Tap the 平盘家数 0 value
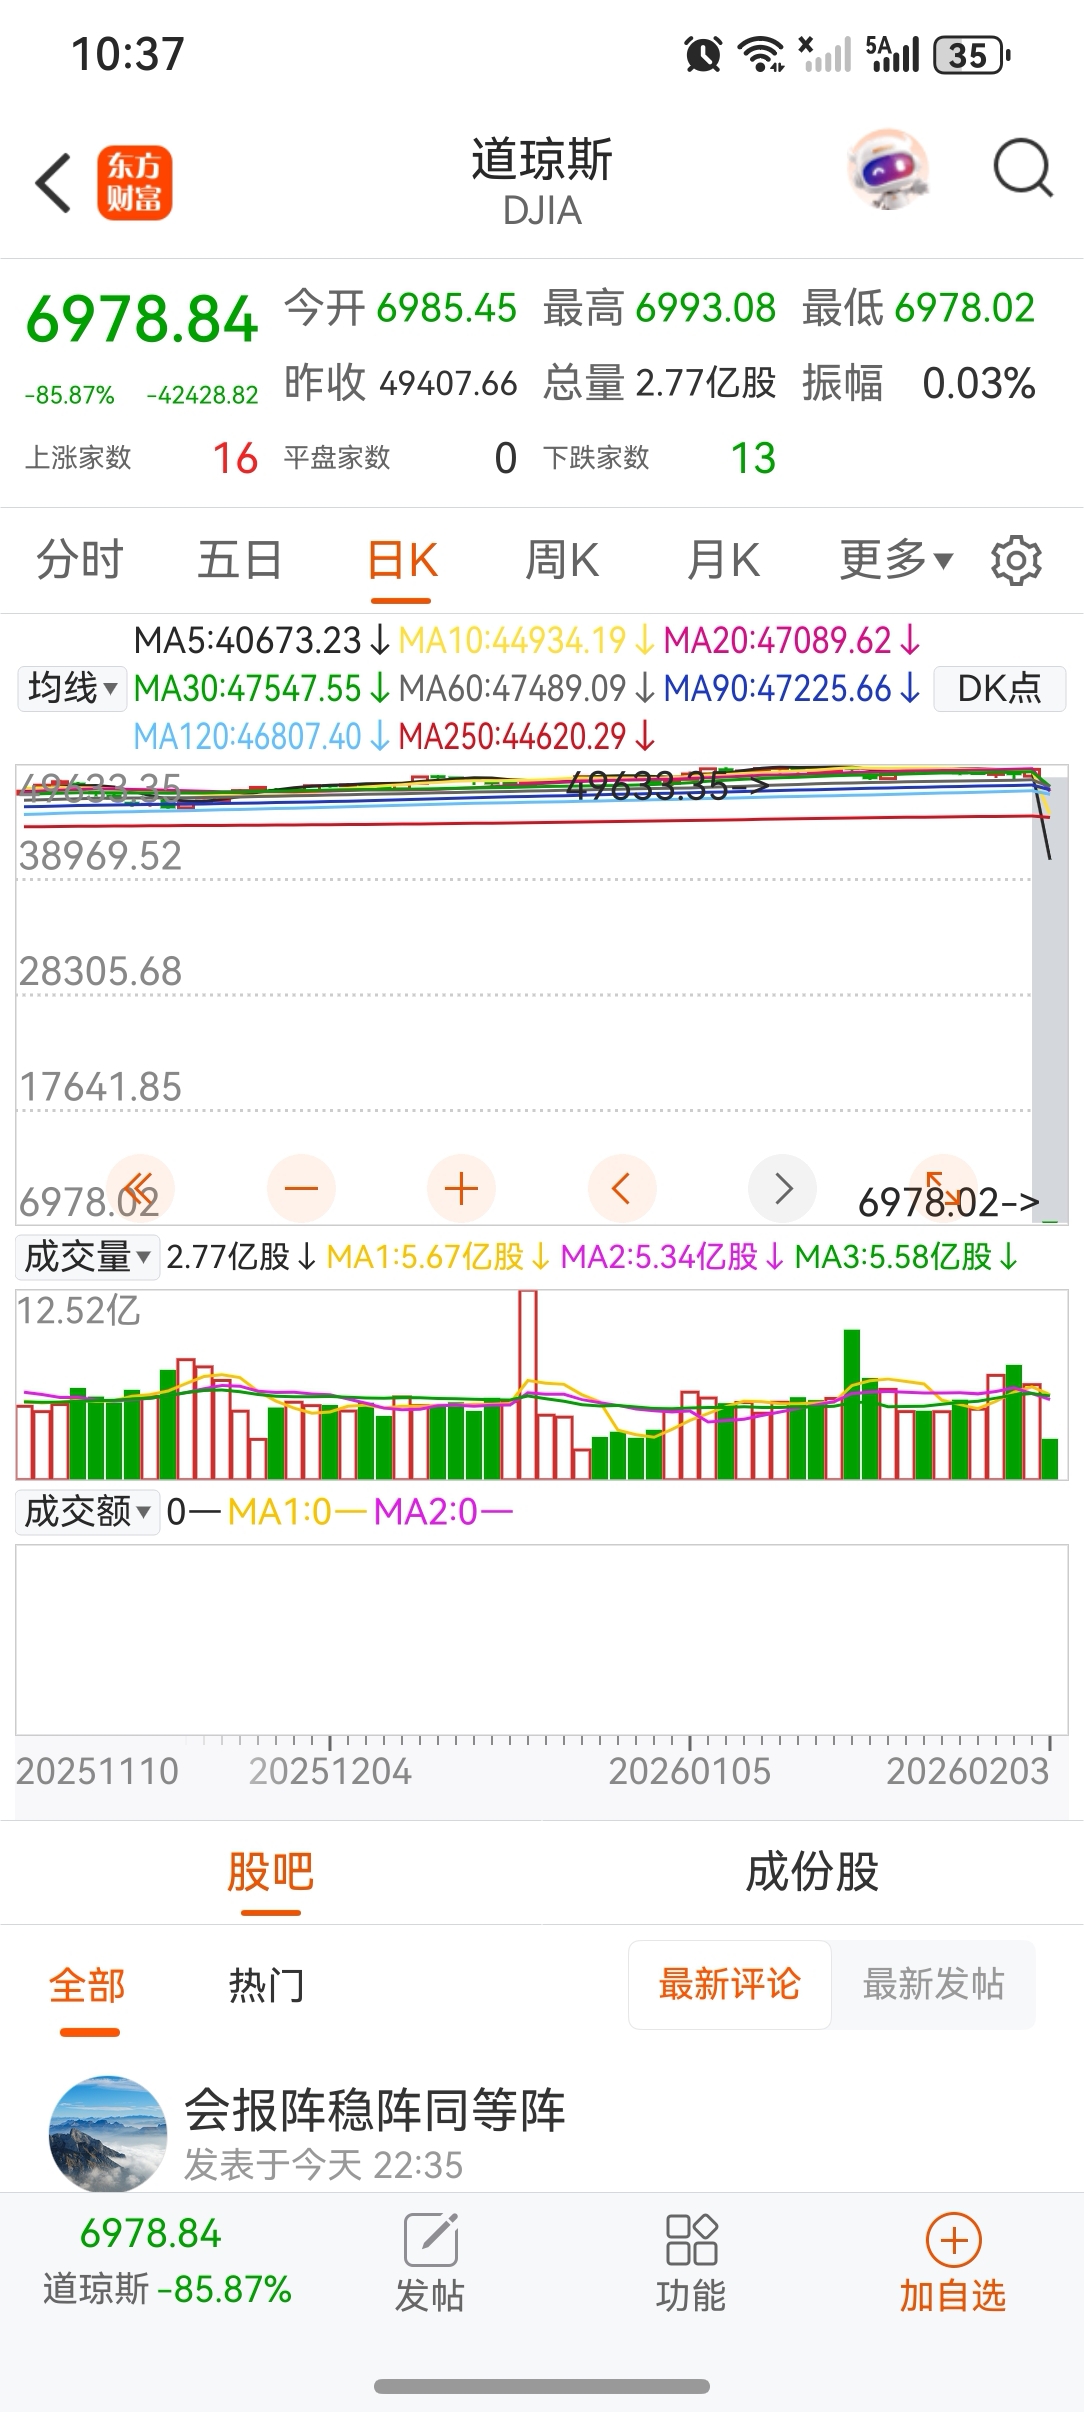The image size is (1084, 2412). click(x=506, y=458)
